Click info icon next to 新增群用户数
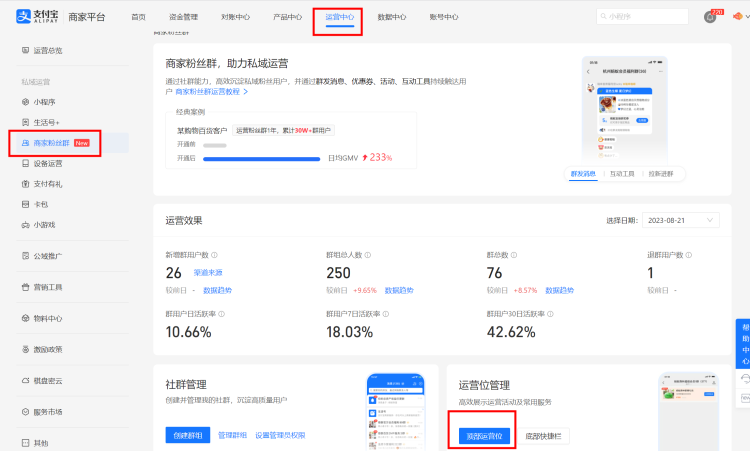The width and height of the screenshot is (750, 451). [214, 255]
